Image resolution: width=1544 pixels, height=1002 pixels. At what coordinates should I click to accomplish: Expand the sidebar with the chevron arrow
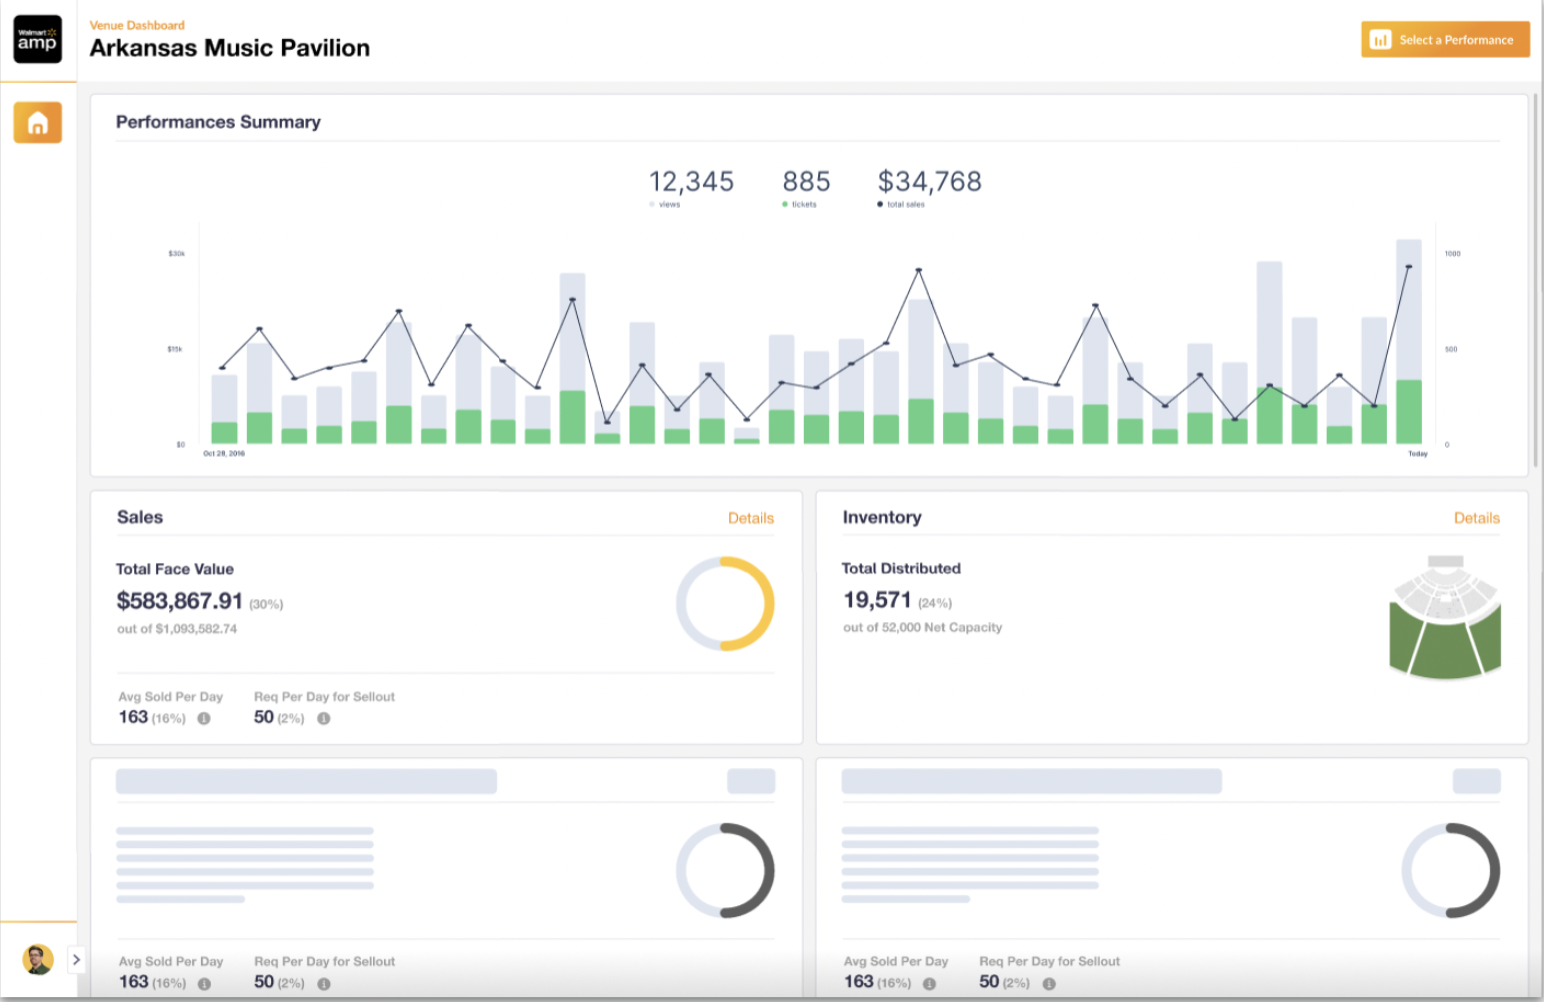tap(76, 960)
